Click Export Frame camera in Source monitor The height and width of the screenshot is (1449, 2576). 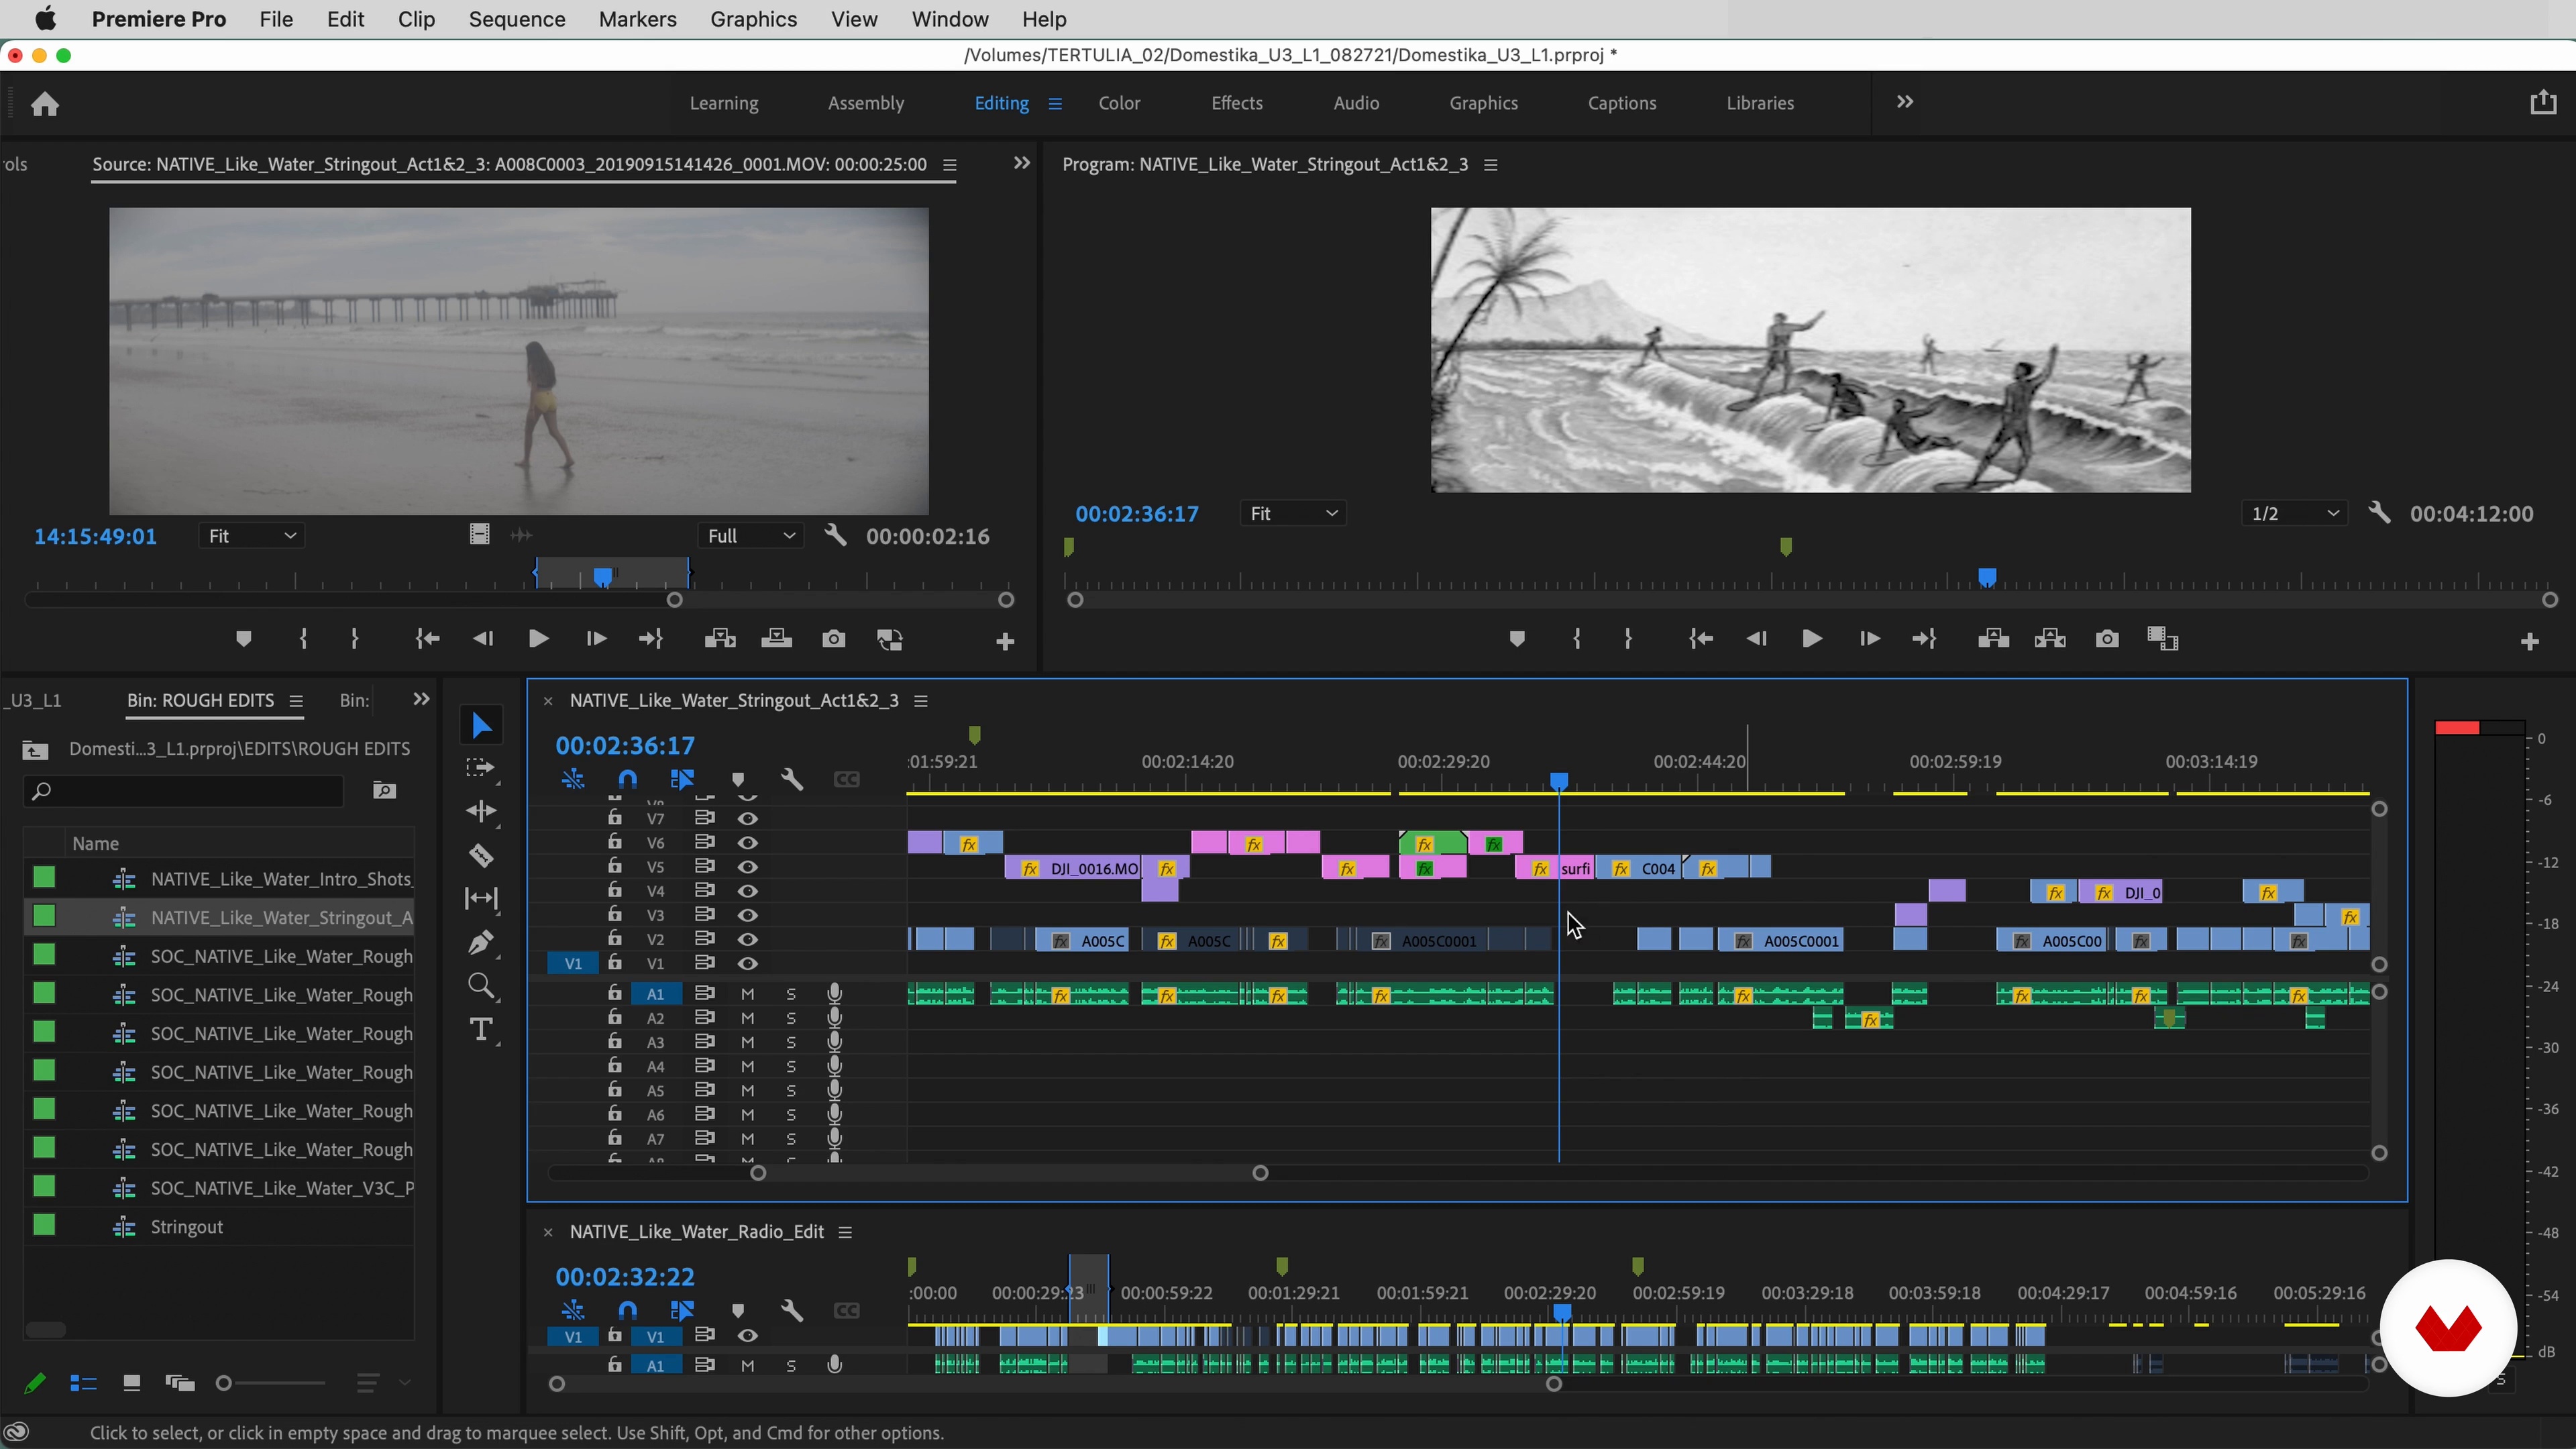[x=833, y=639]
